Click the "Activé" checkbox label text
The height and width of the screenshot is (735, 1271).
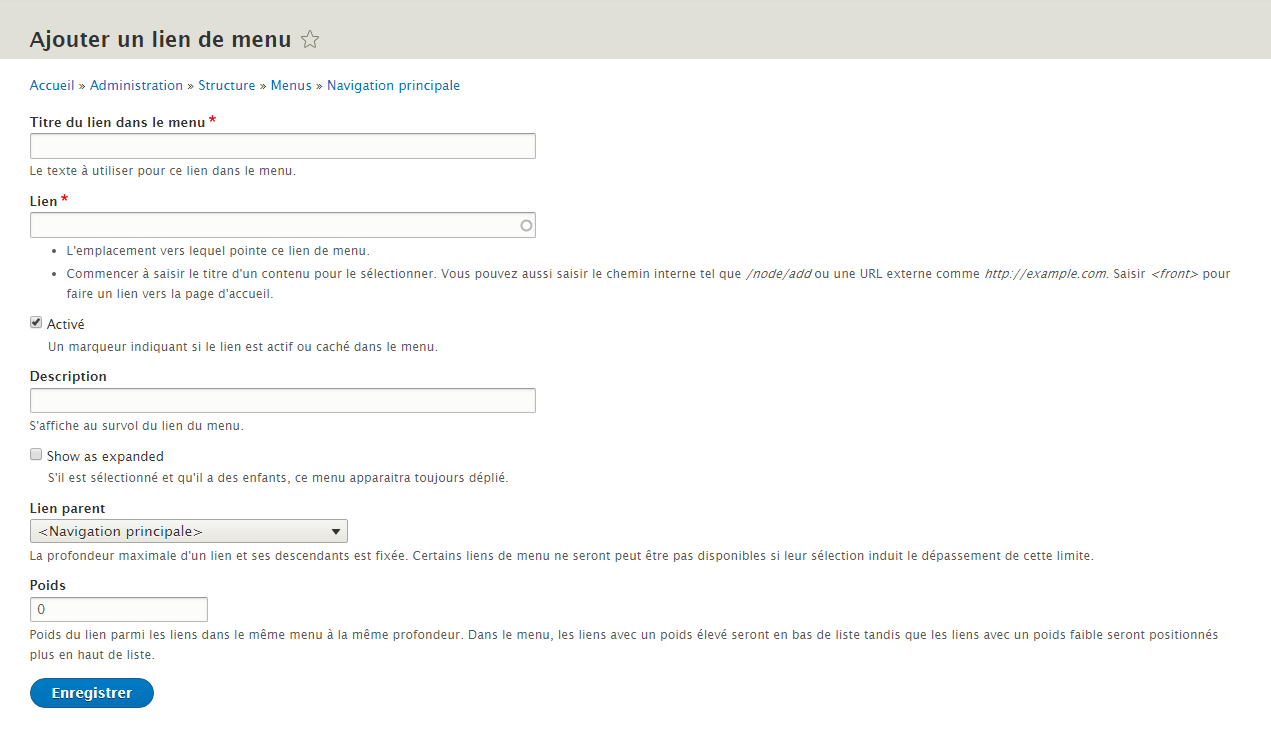[66, 324]
